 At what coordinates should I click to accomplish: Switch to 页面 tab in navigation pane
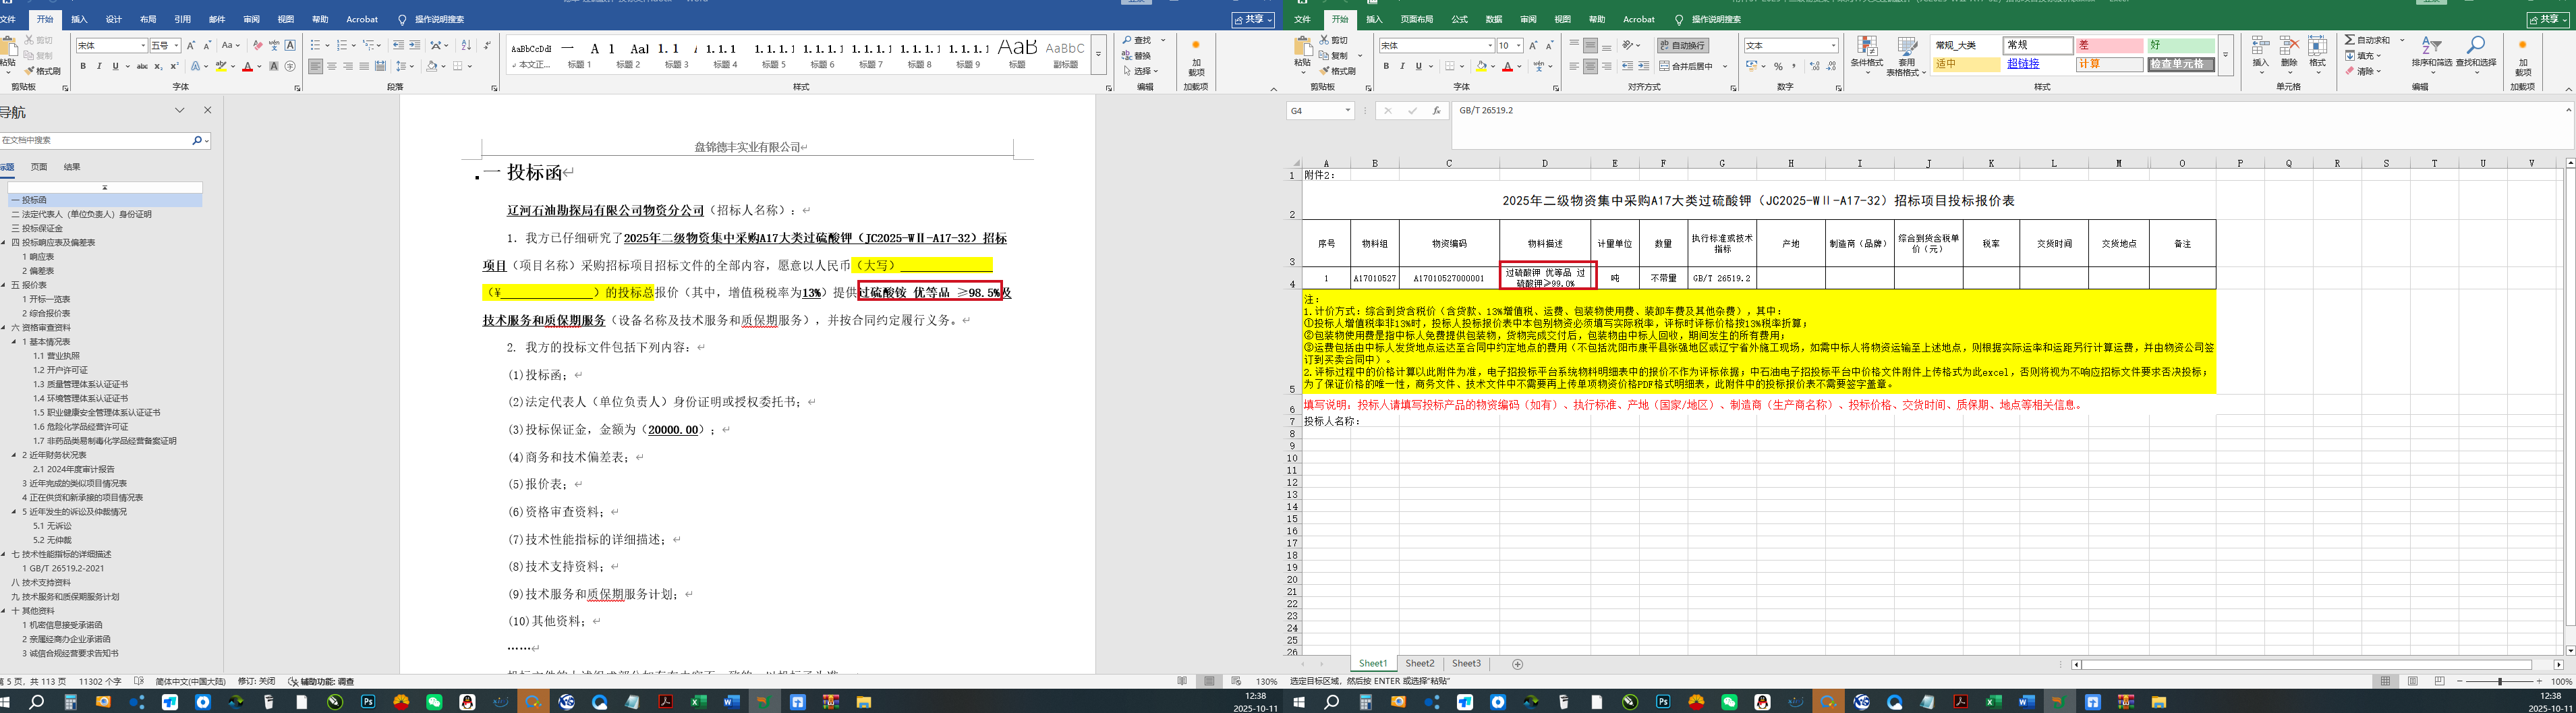coord(39,167)
